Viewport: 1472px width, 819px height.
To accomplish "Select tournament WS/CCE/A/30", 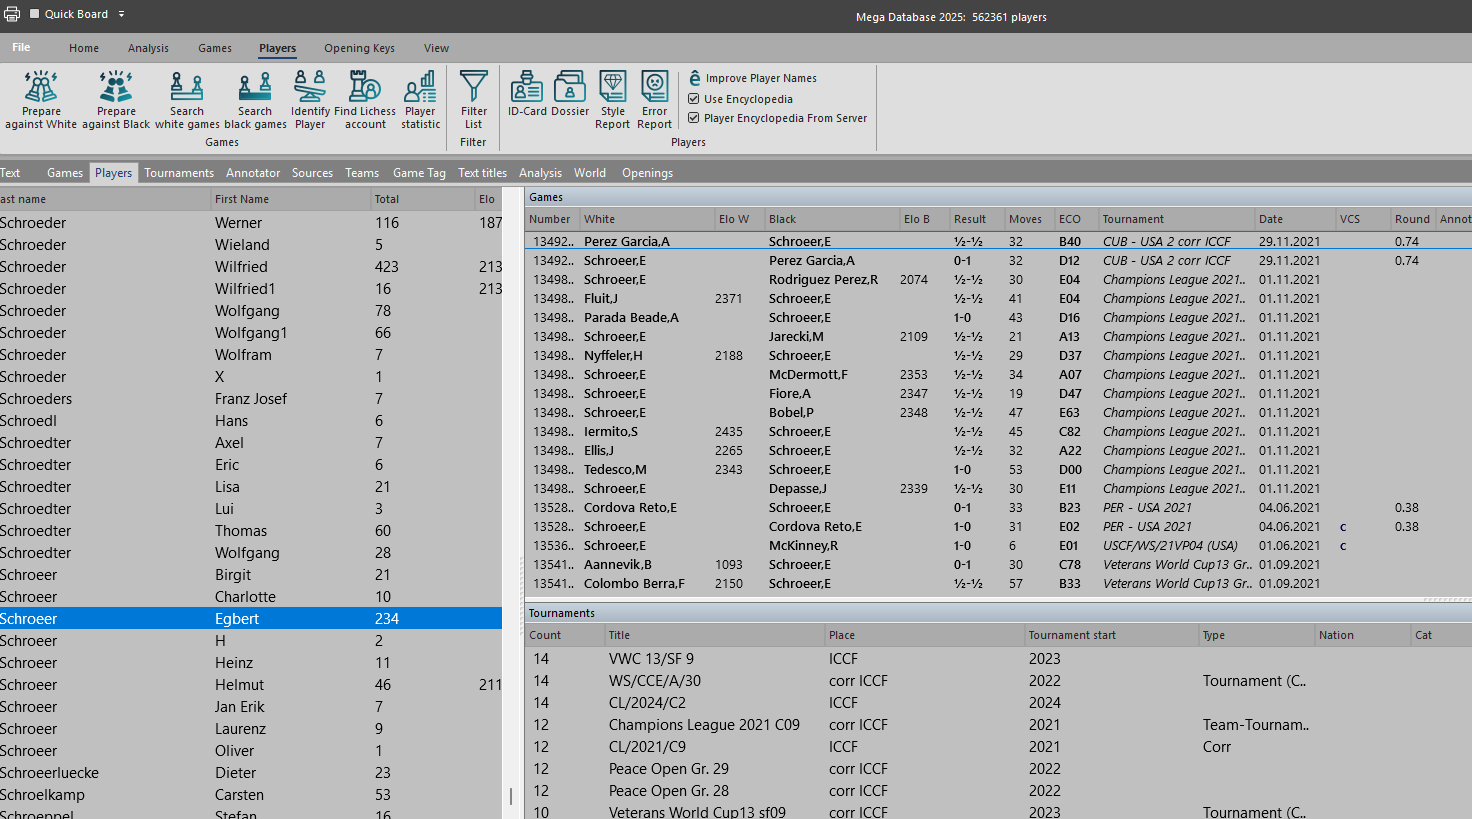I will 998,681.
